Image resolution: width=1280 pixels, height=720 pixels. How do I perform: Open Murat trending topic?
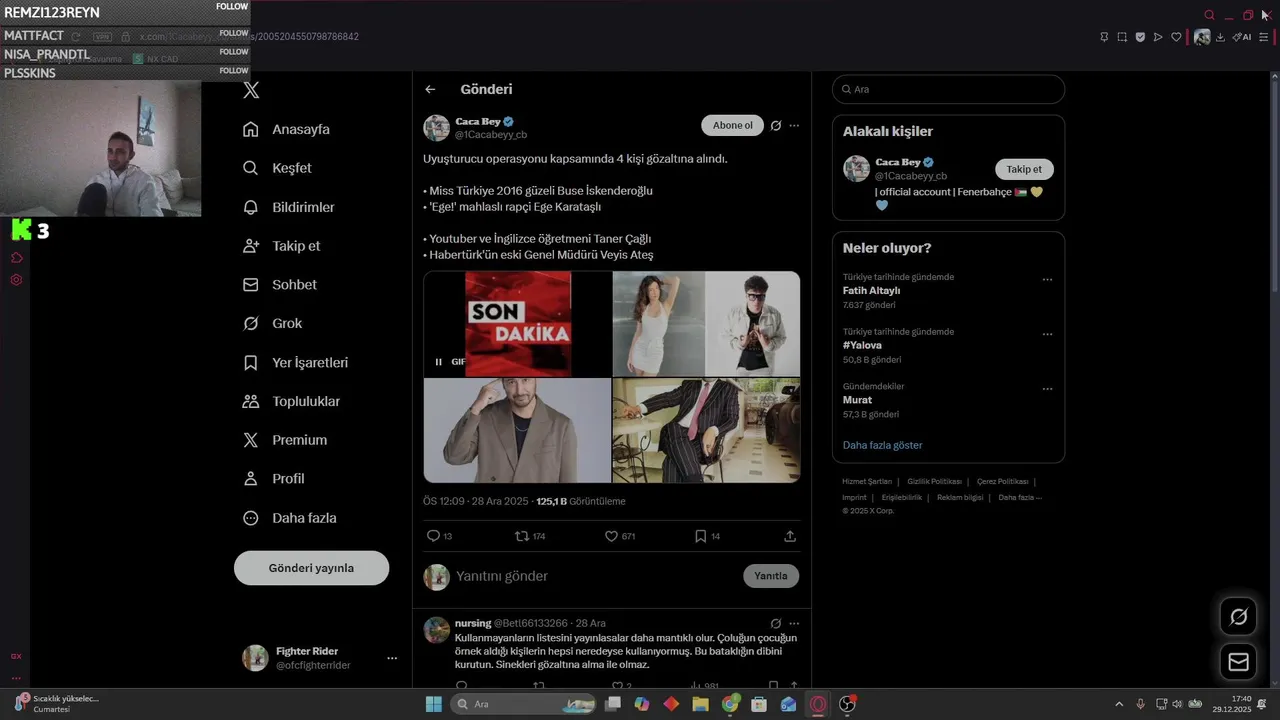point(857,400)
